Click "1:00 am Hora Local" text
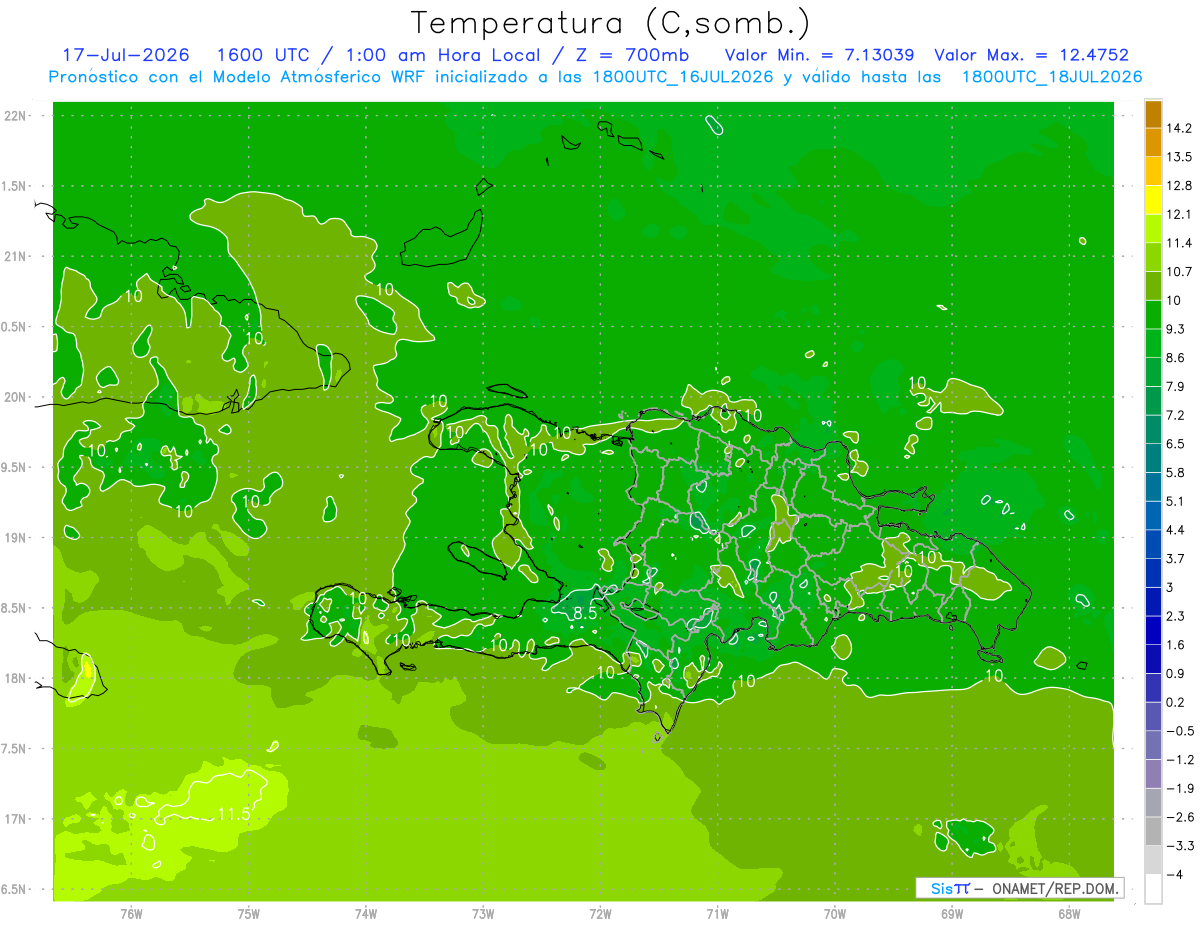The image size is (1200, 927). click(441, 55)
